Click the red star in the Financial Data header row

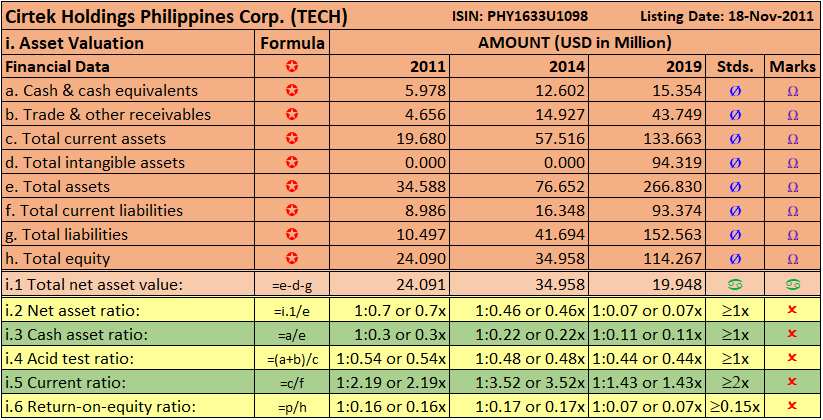(x=292, y=66)
